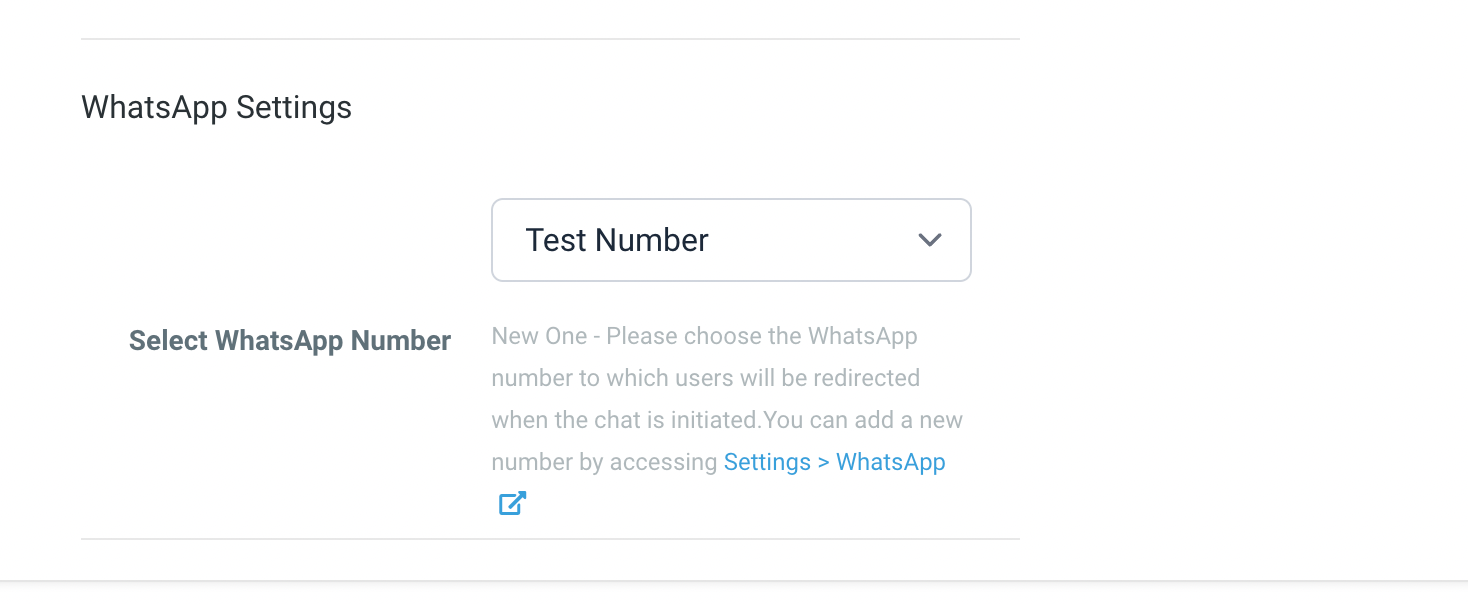Click the chevron arrow in the number selector

coord(930,240)
